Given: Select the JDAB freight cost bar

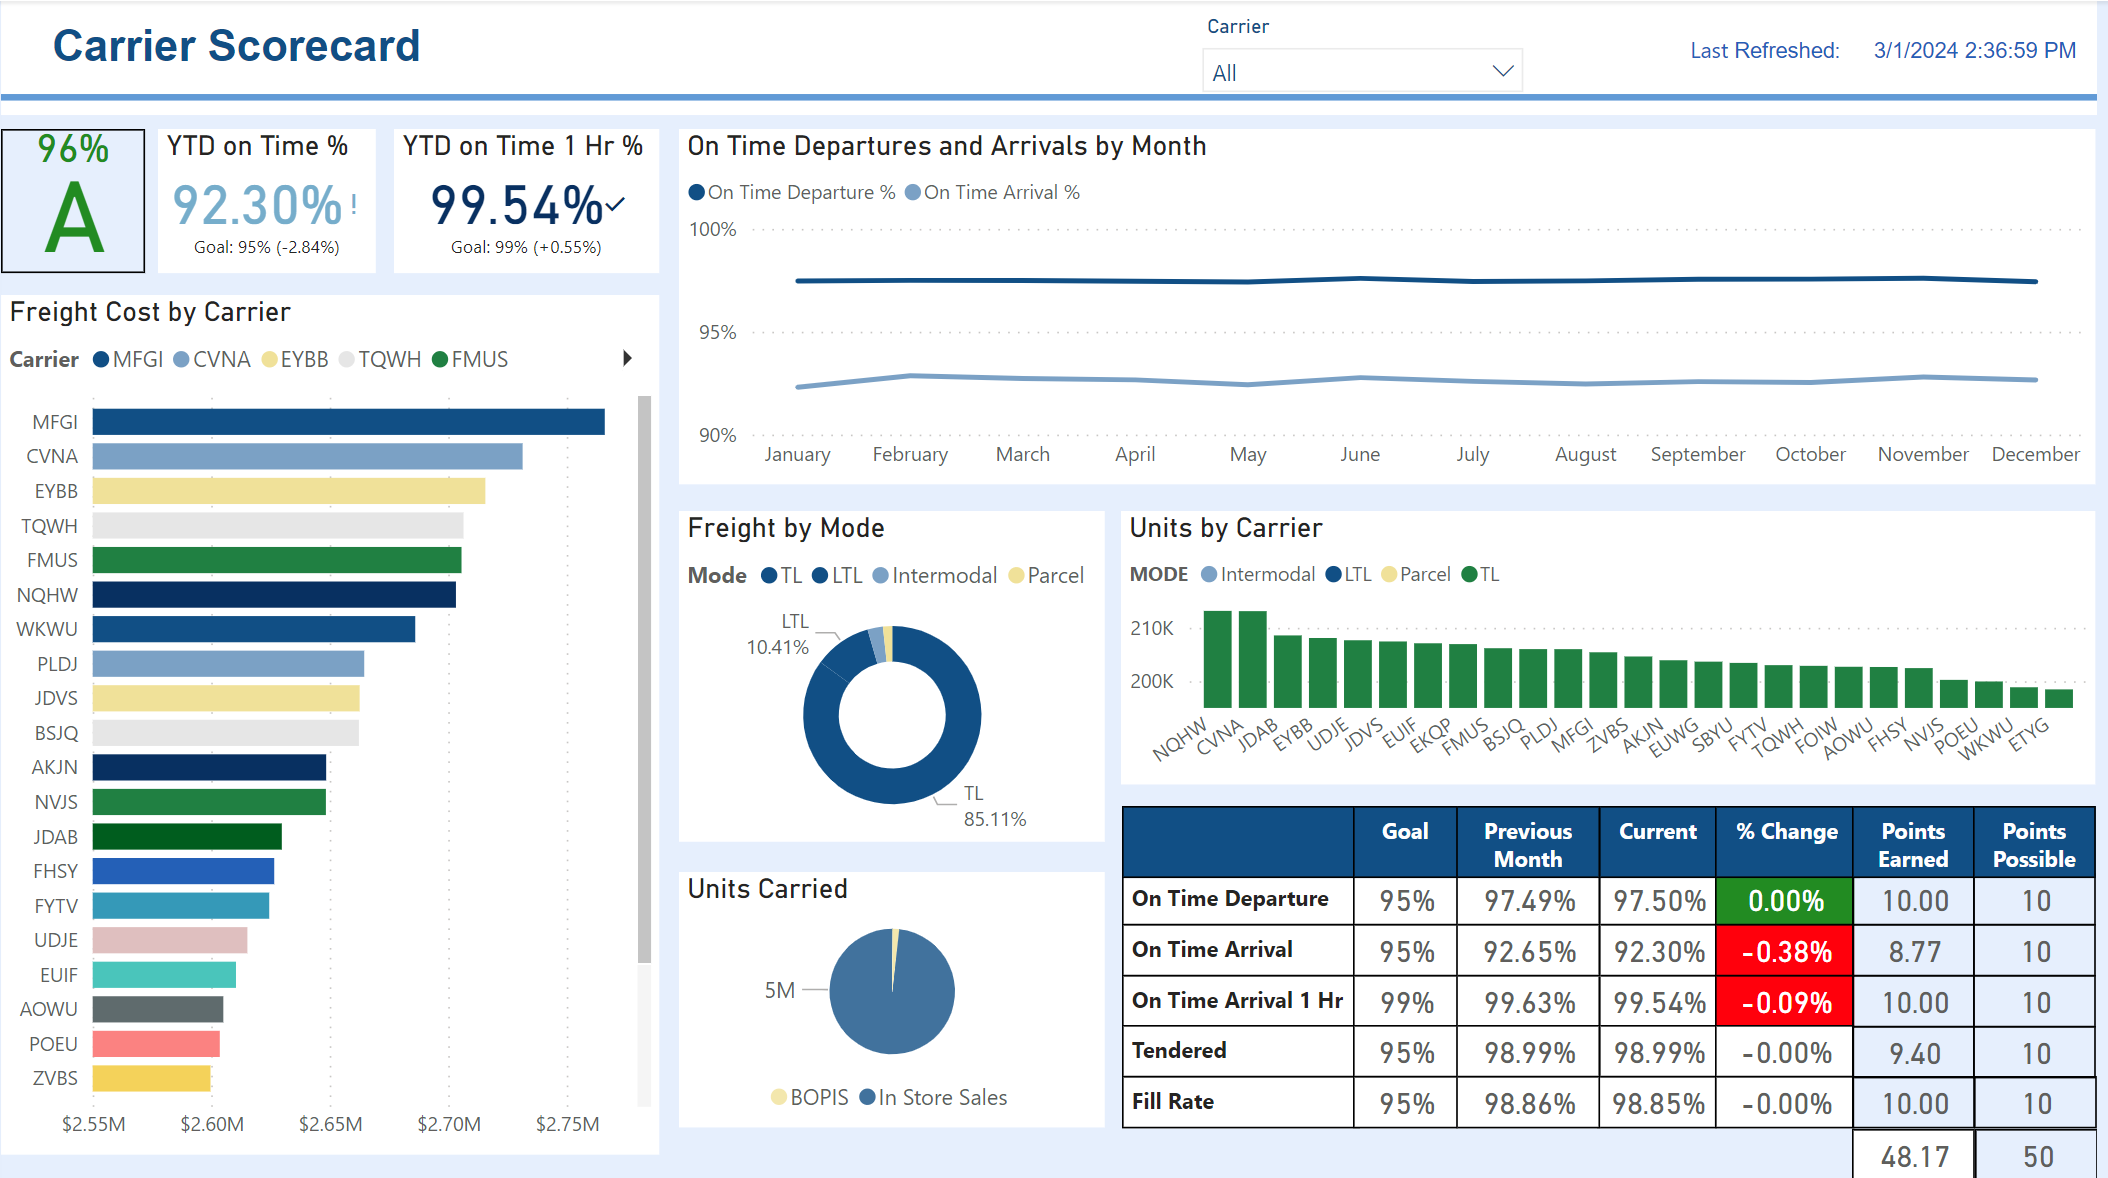Looking at the screenshot, I should tap(187, 837).
